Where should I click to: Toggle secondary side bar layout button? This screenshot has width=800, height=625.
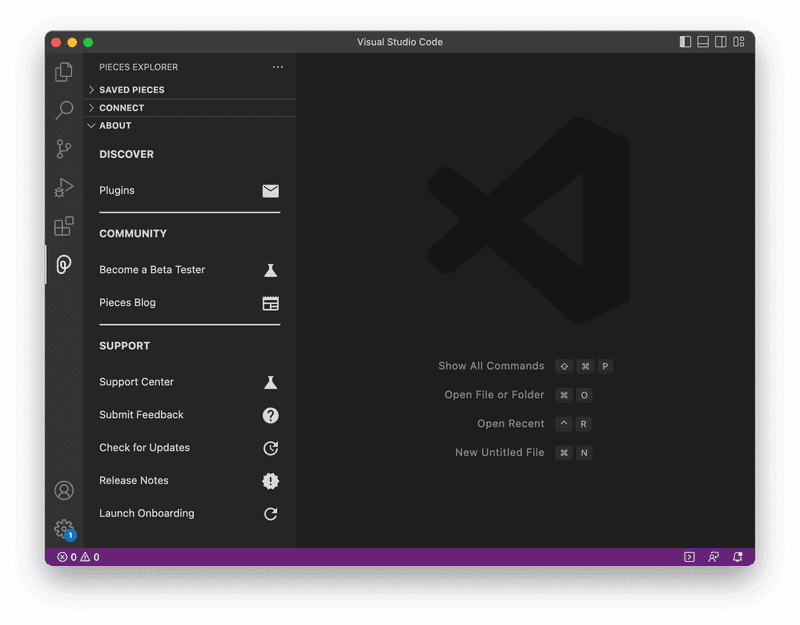[x=720, y=42]
